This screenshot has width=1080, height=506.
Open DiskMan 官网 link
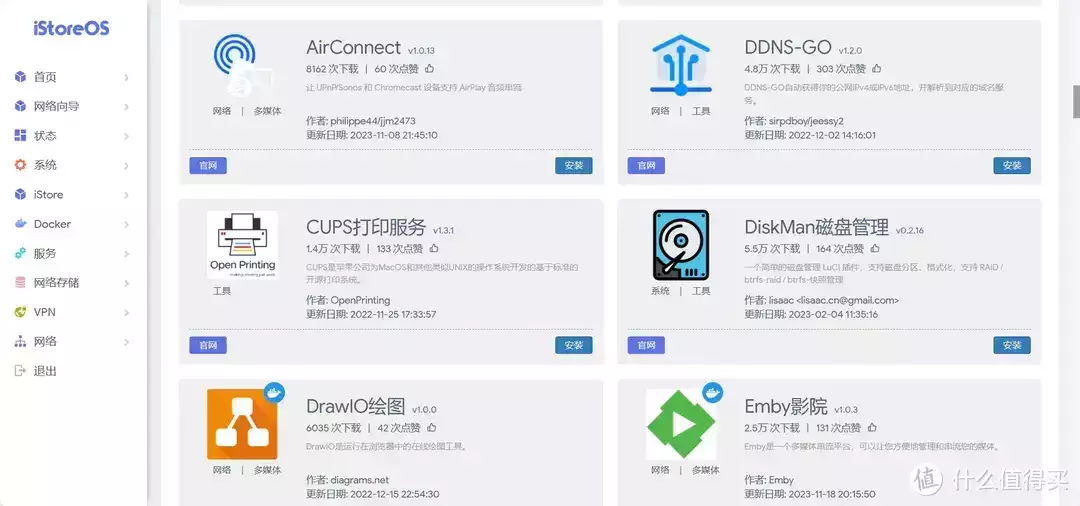[x=646, y=345]
